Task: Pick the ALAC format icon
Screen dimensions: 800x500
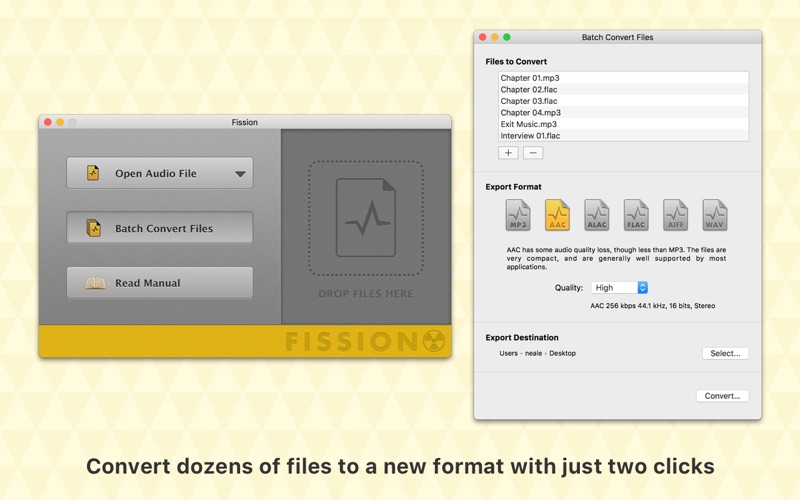Action: point(596,215)
